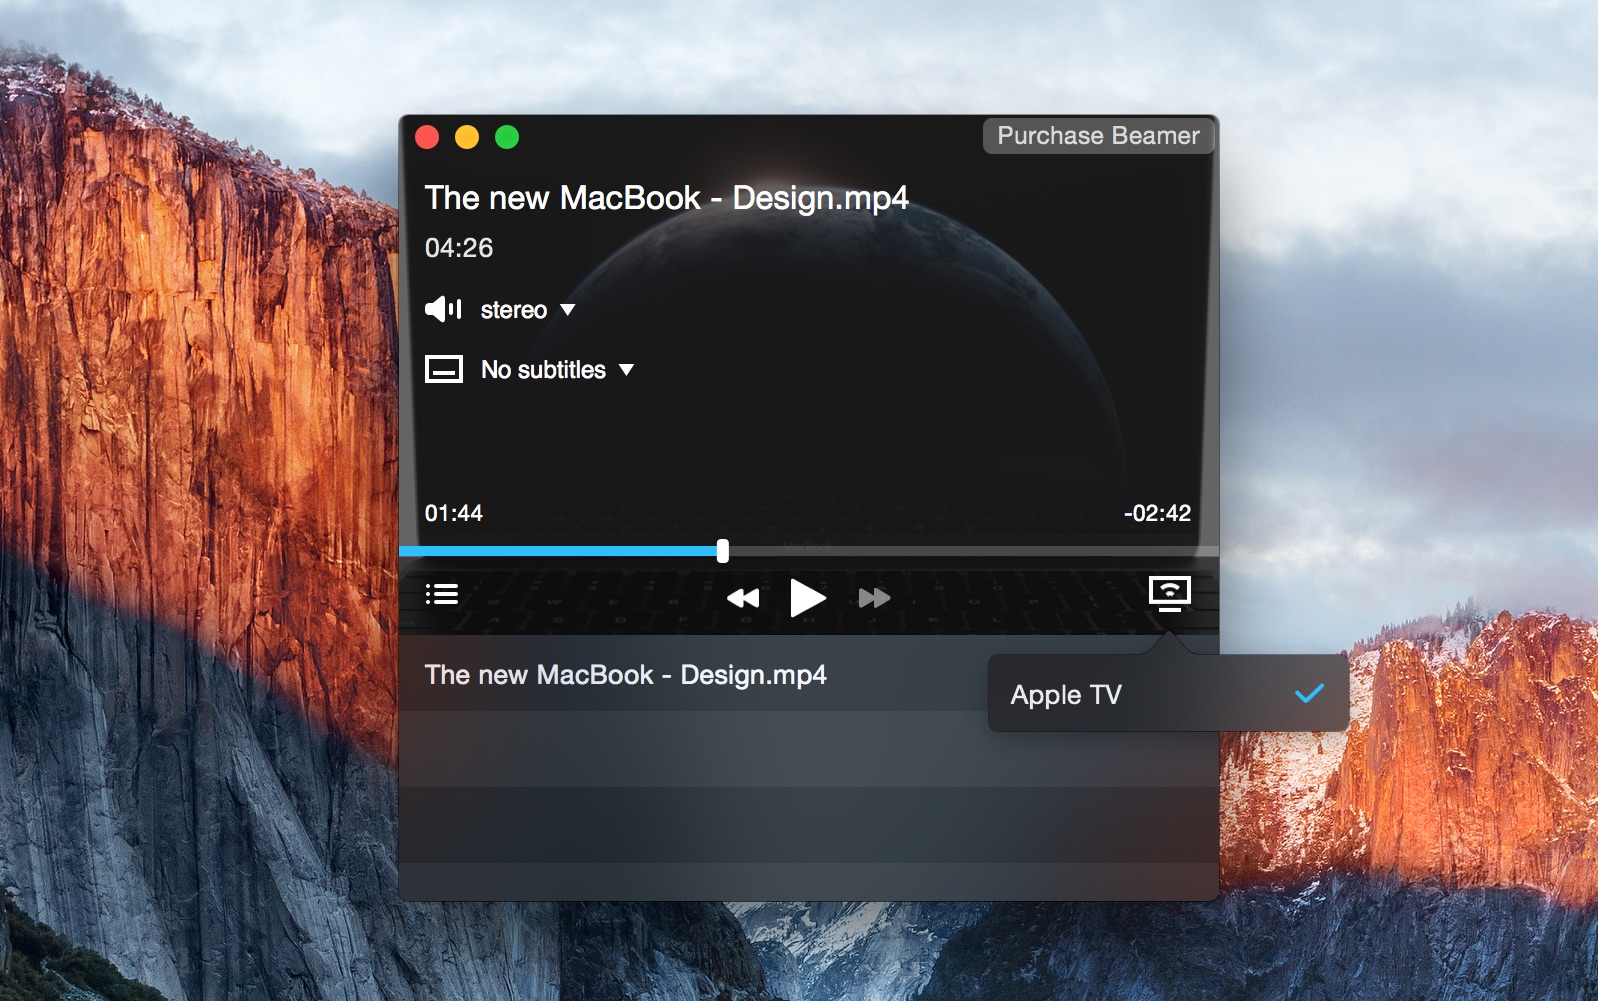
Task: Click the speaker audio icon
Action: (x=443, y=309)
